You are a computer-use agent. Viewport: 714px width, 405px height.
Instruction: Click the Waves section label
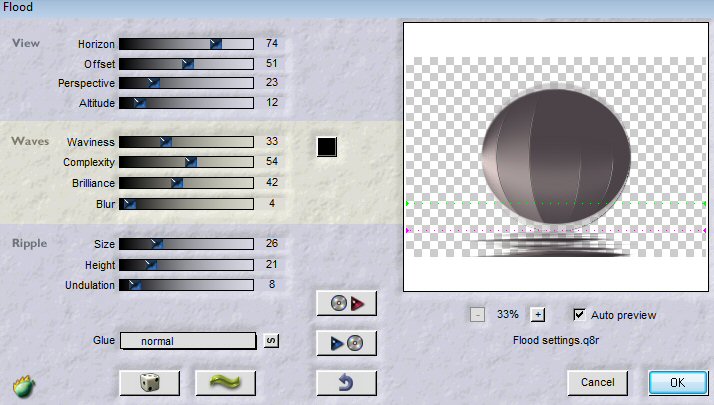(x=30, y=141)
